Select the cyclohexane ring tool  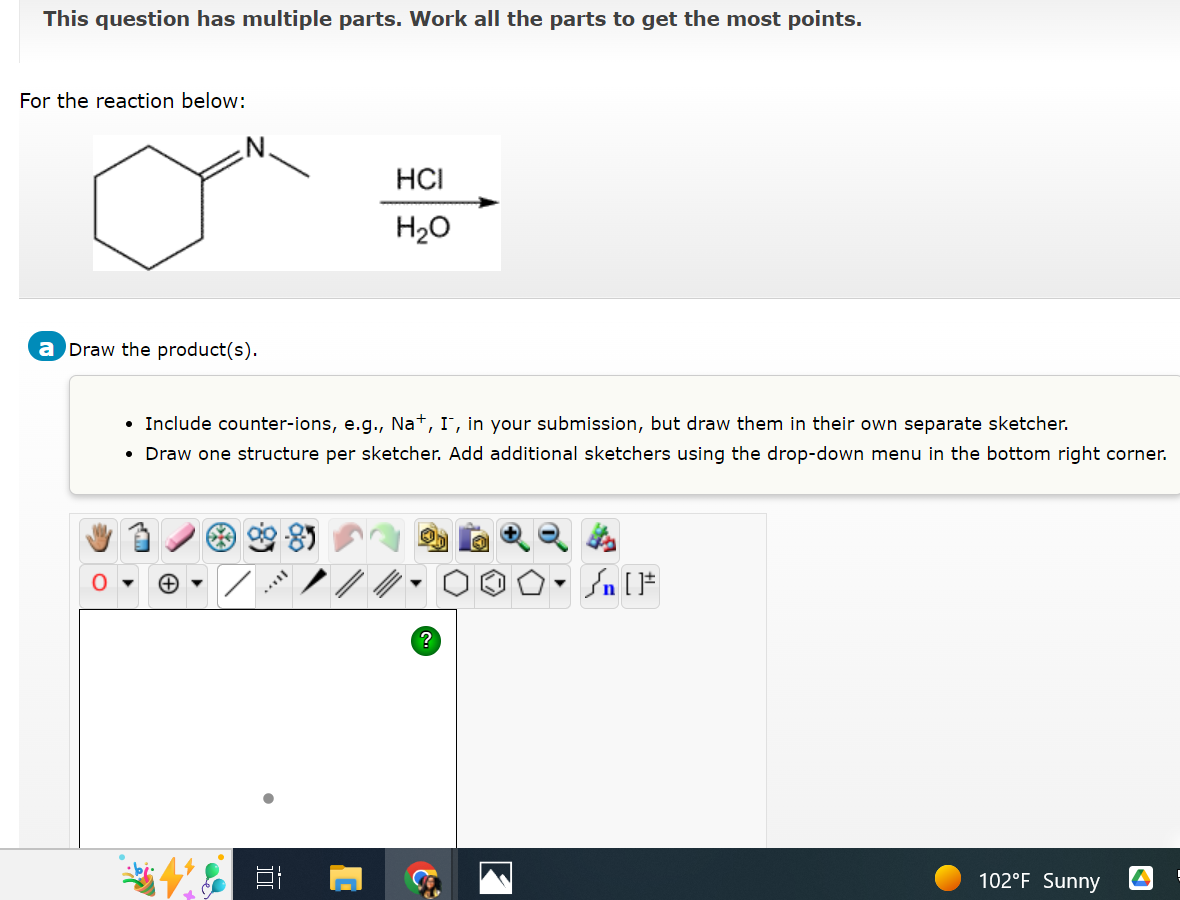coord(455,584)
